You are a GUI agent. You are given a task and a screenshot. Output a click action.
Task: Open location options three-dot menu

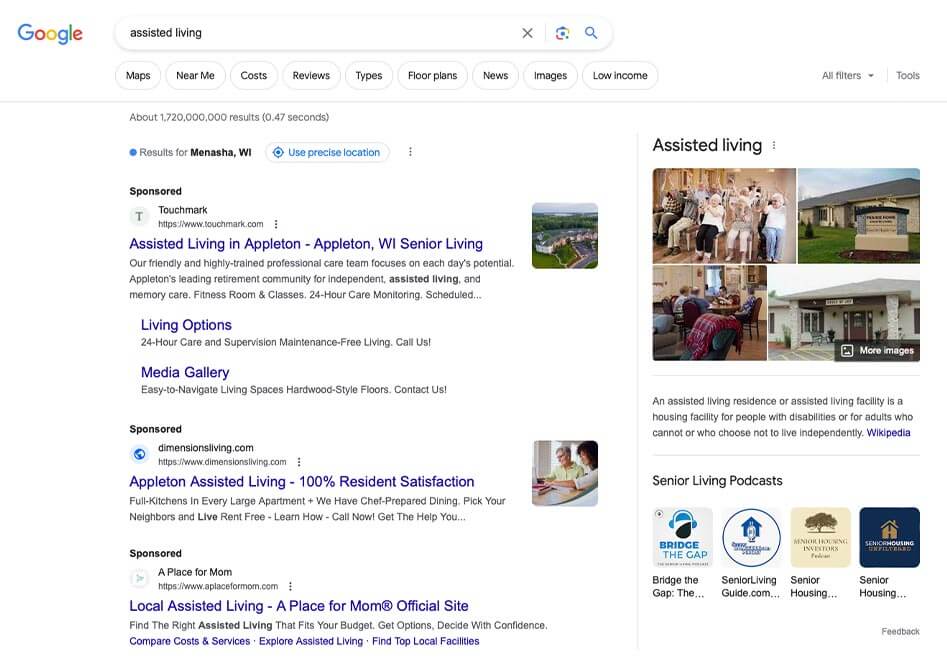tap(410, 152)
